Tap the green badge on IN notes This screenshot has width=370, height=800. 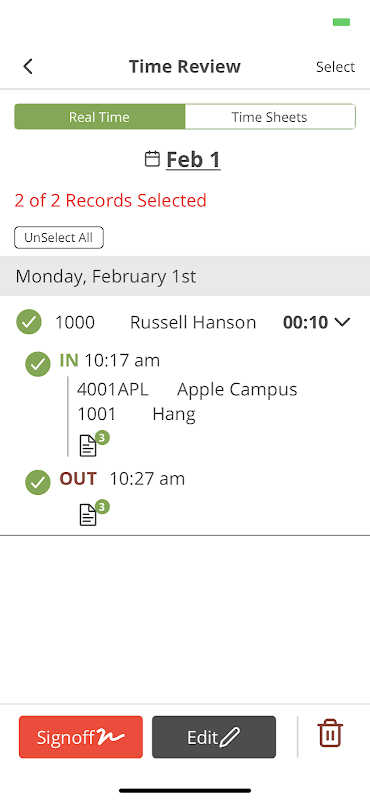pos(102,438)
